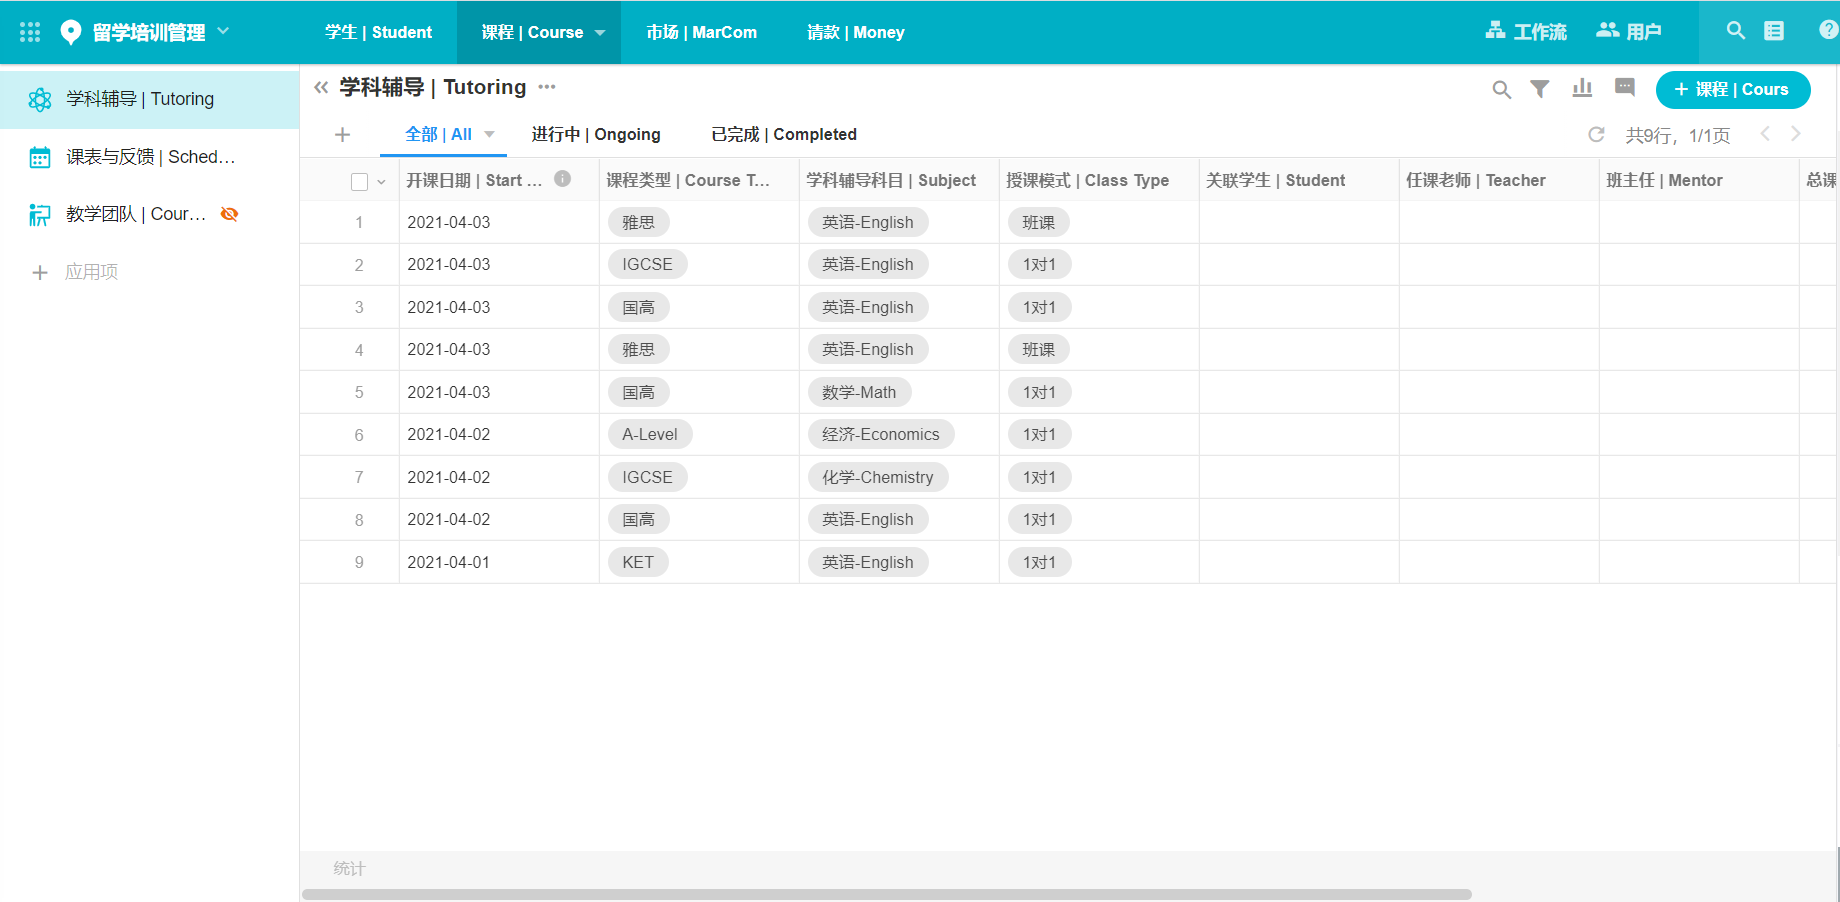Open the statistics chart icon
The height and width of the screenshot is (902, 1840).
point(1582,88)
